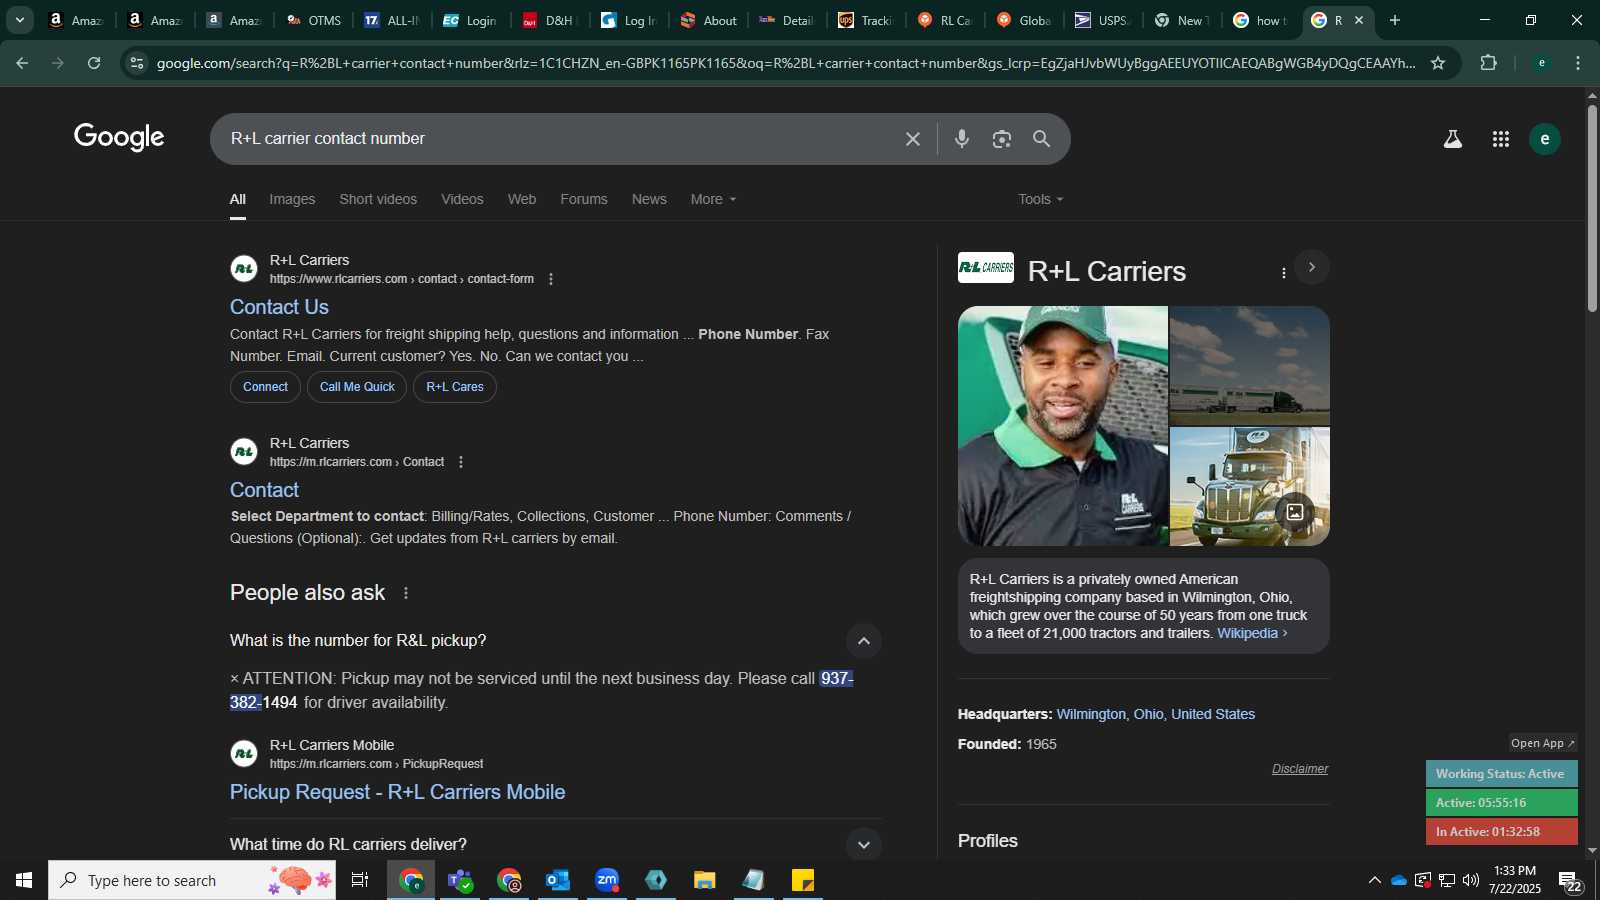Click the Google logo
1600x900 pixels.
click(119, 138)
